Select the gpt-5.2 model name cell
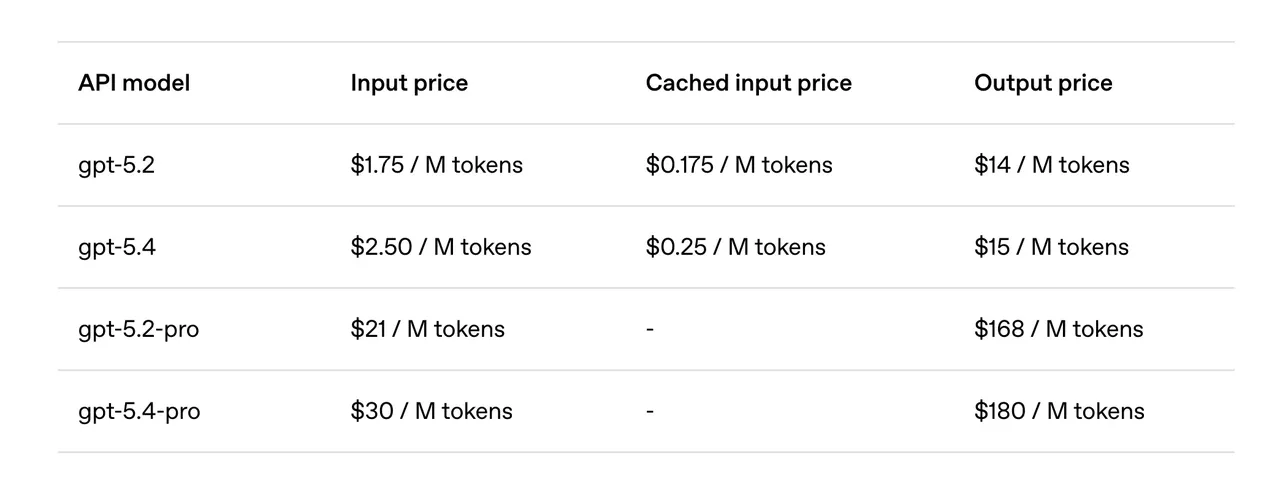The height and width of the screenshot is (501, 1280). (116, 165)
